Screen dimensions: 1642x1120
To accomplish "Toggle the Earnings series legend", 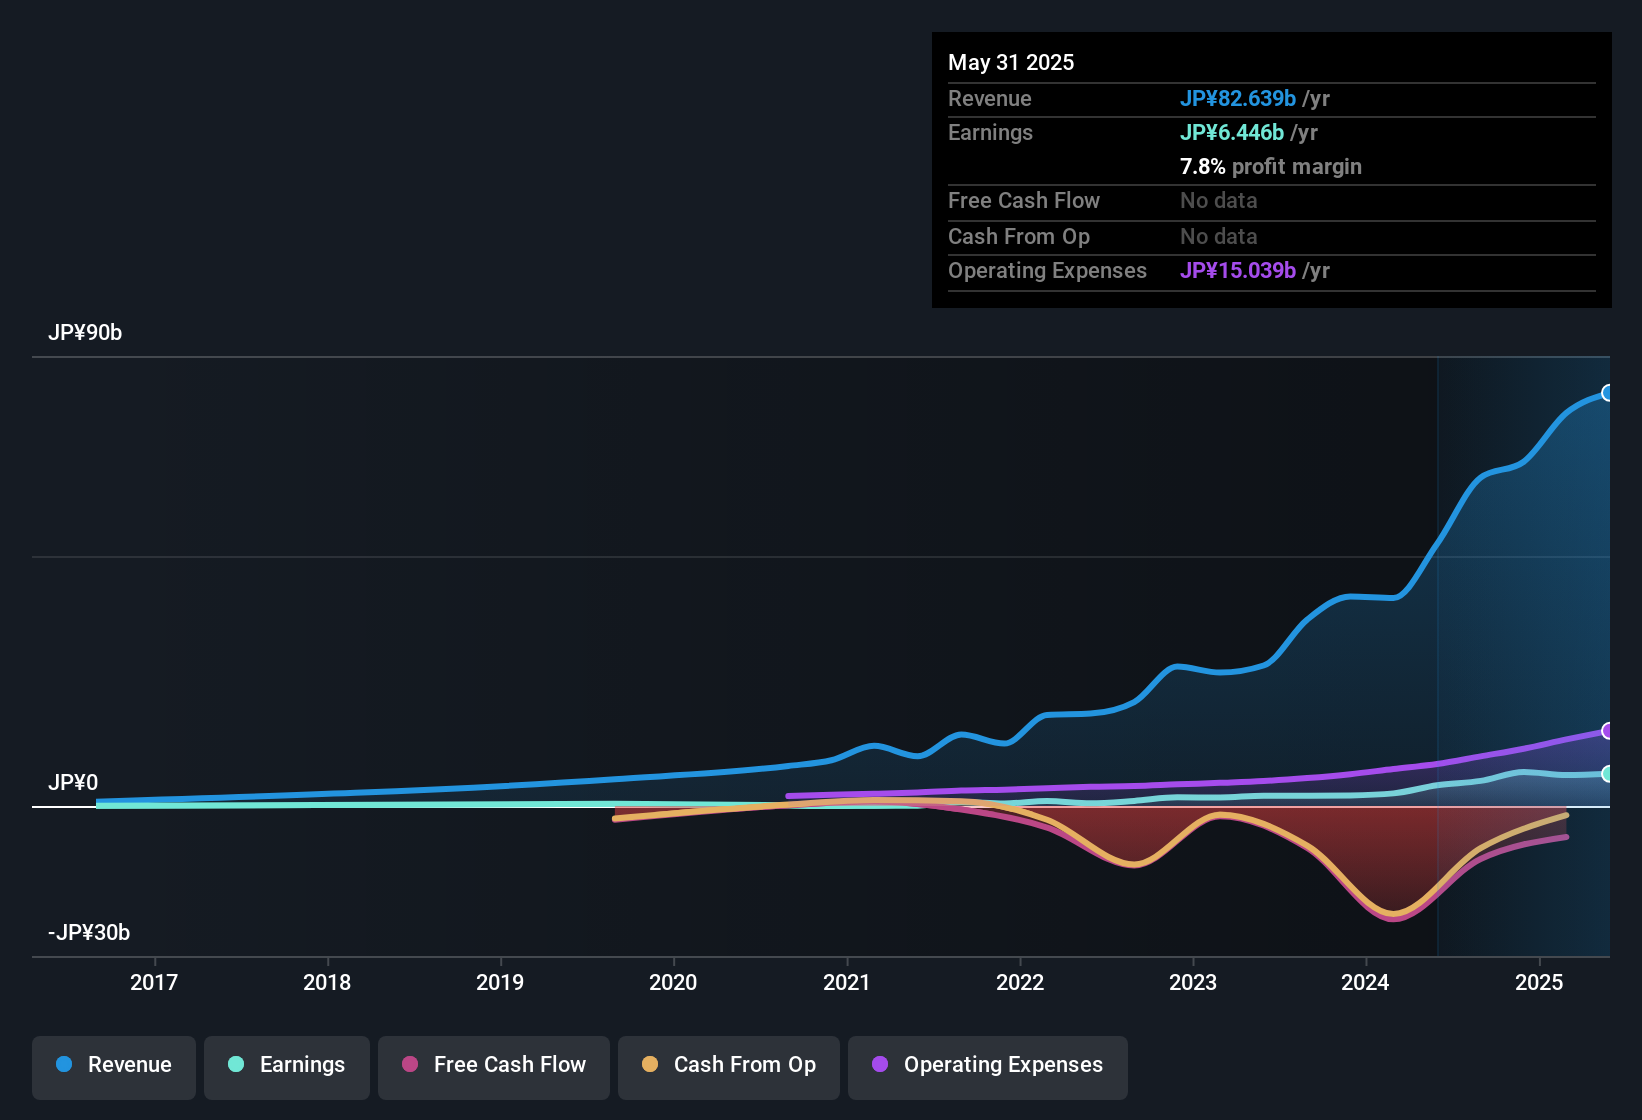I will point(287,1066).
